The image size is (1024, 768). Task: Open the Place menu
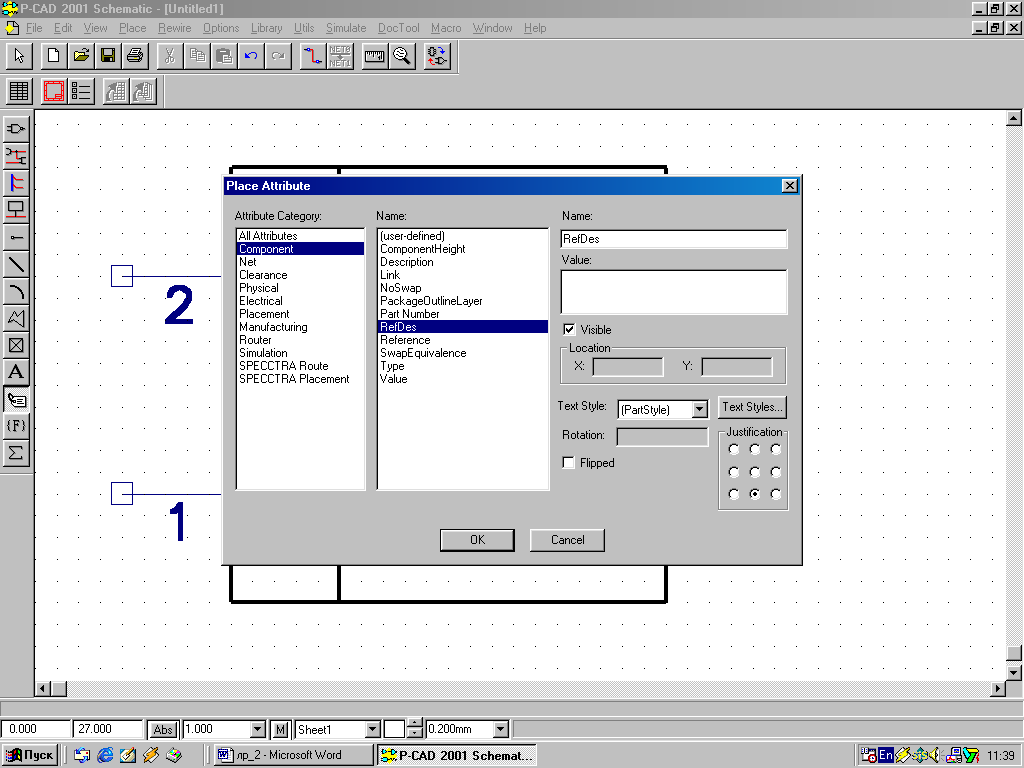tap(133, 28)
